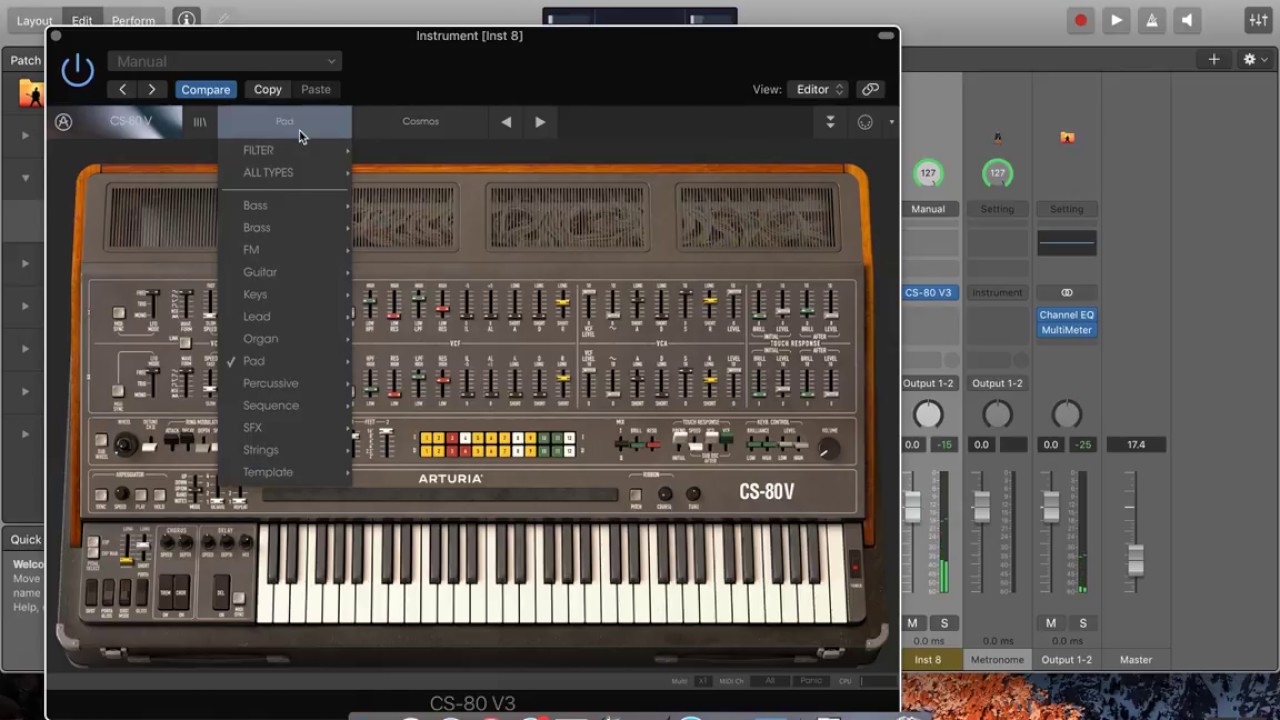Expand Percussive submenu arrow
Screen dimensions: 1280x720
coord(348,383)
